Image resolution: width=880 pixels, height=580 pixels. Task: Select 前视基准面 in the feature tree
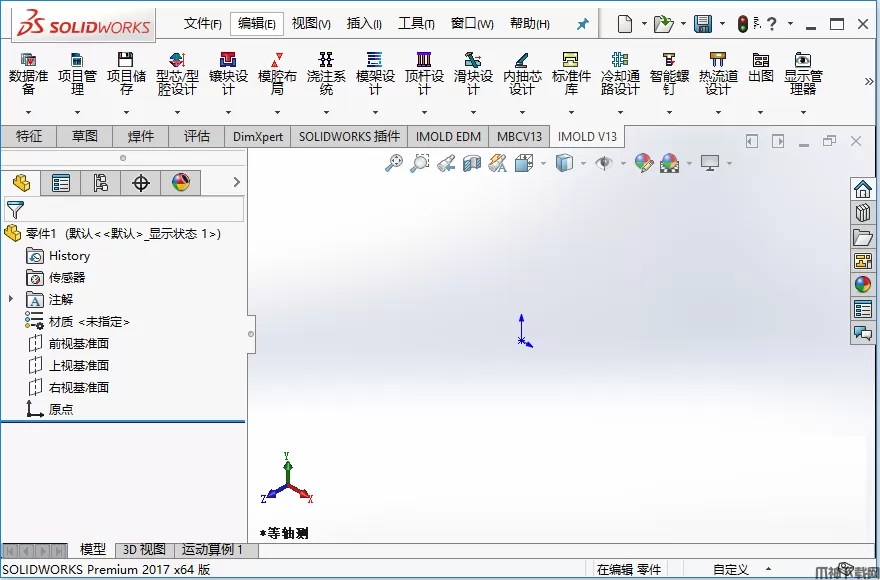click(78, 343)
